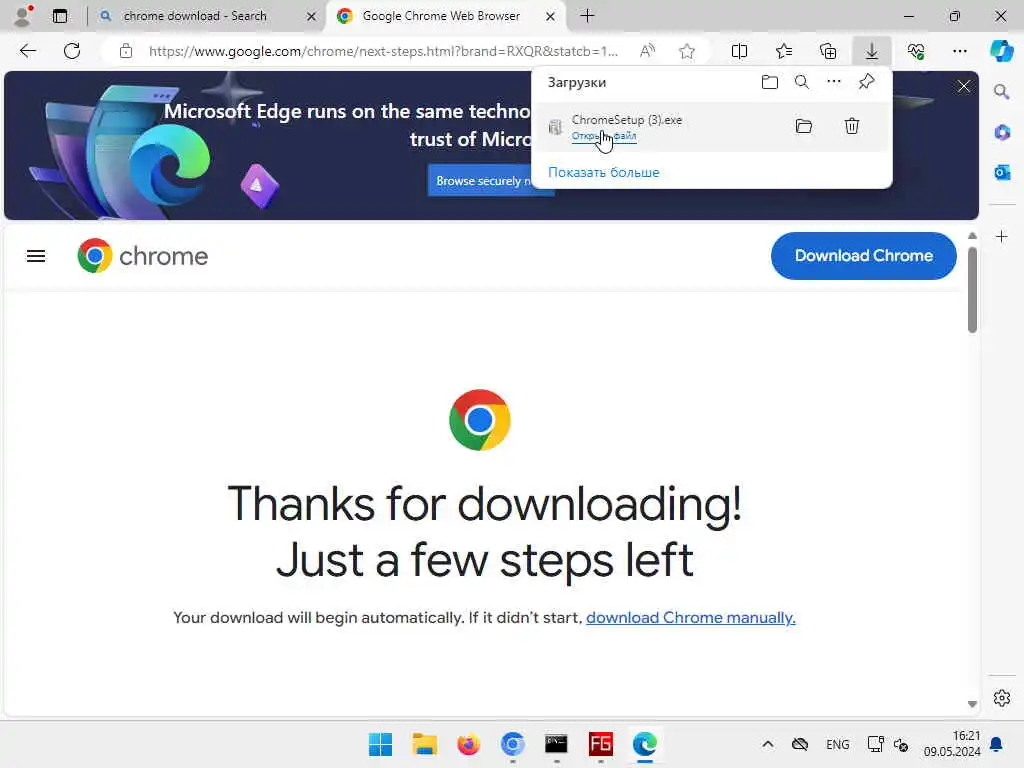View site information lock icon
Screen dimensions: 1024x768
[x=125, y=51]
